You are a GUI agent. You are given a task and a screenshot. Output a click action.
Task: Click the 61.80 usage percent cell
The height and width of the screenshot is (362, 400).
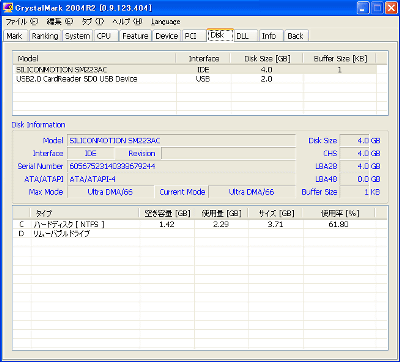(x=339, y=224)
